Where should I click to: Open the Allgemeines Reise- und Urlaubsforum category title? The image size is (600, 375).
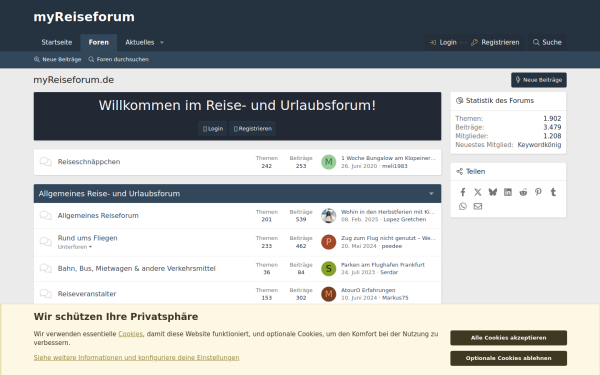coord(109,194)
